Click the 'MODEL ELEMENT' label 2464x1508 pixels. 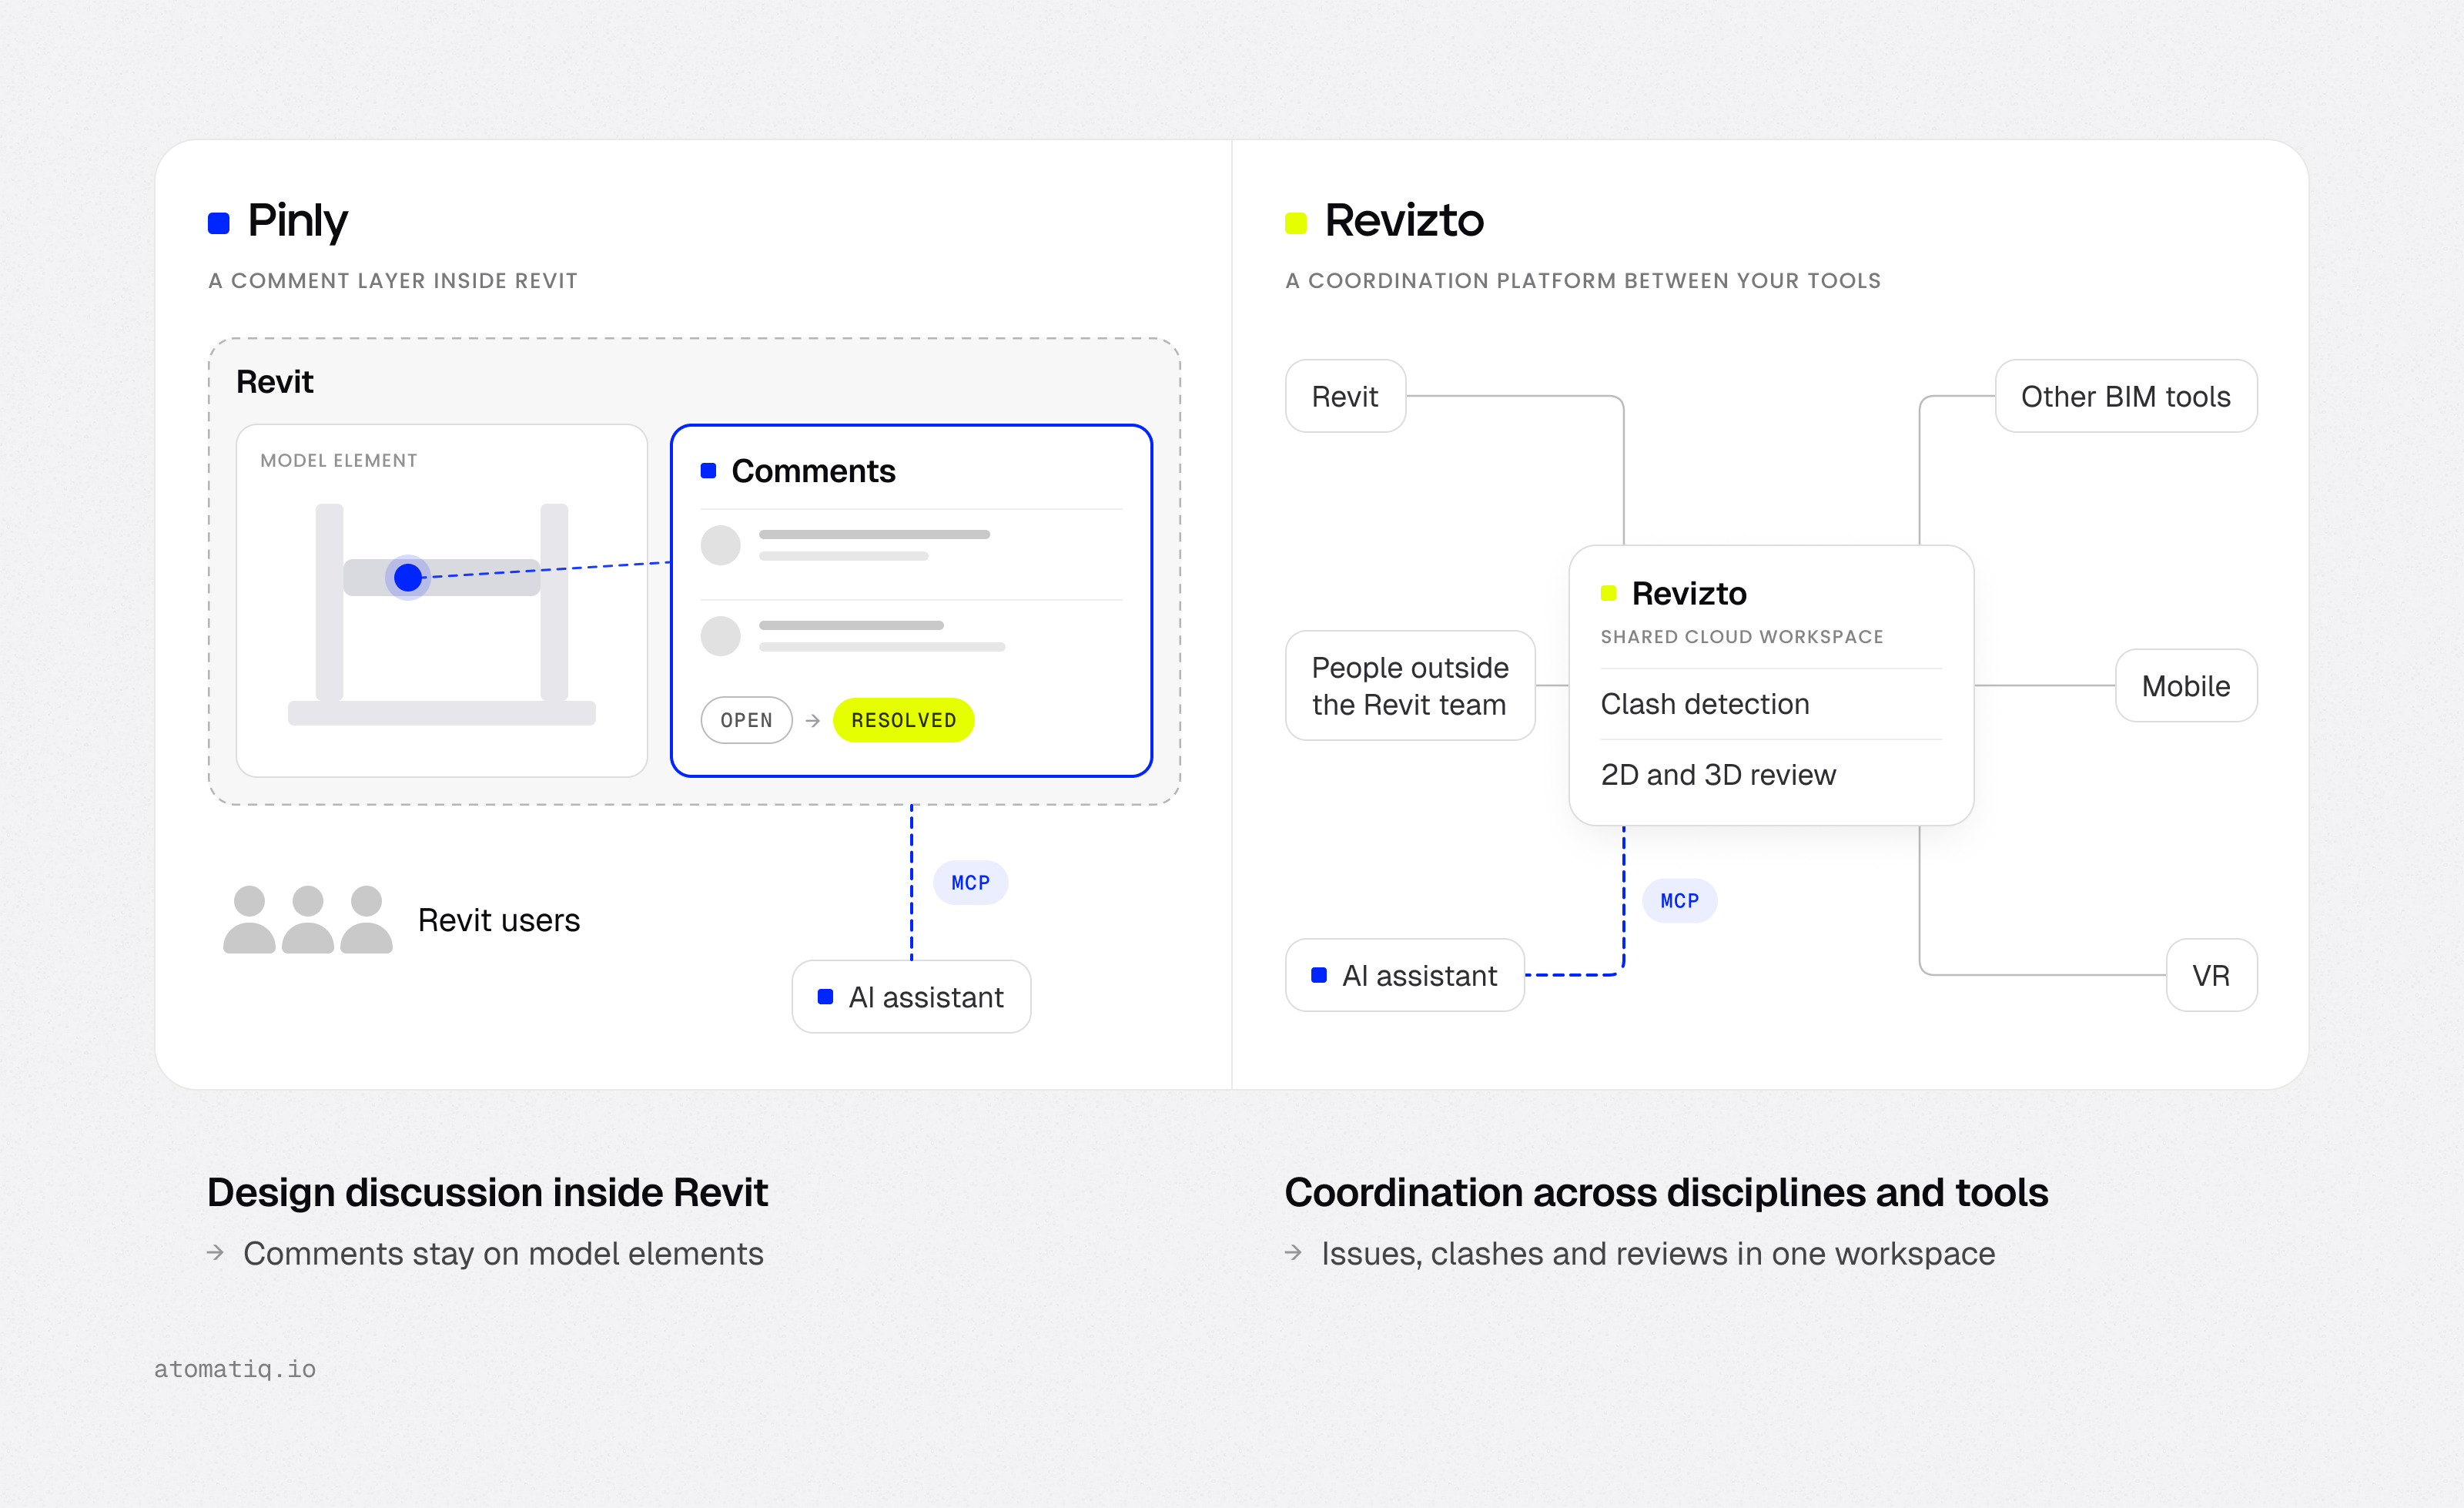point(339,461)
